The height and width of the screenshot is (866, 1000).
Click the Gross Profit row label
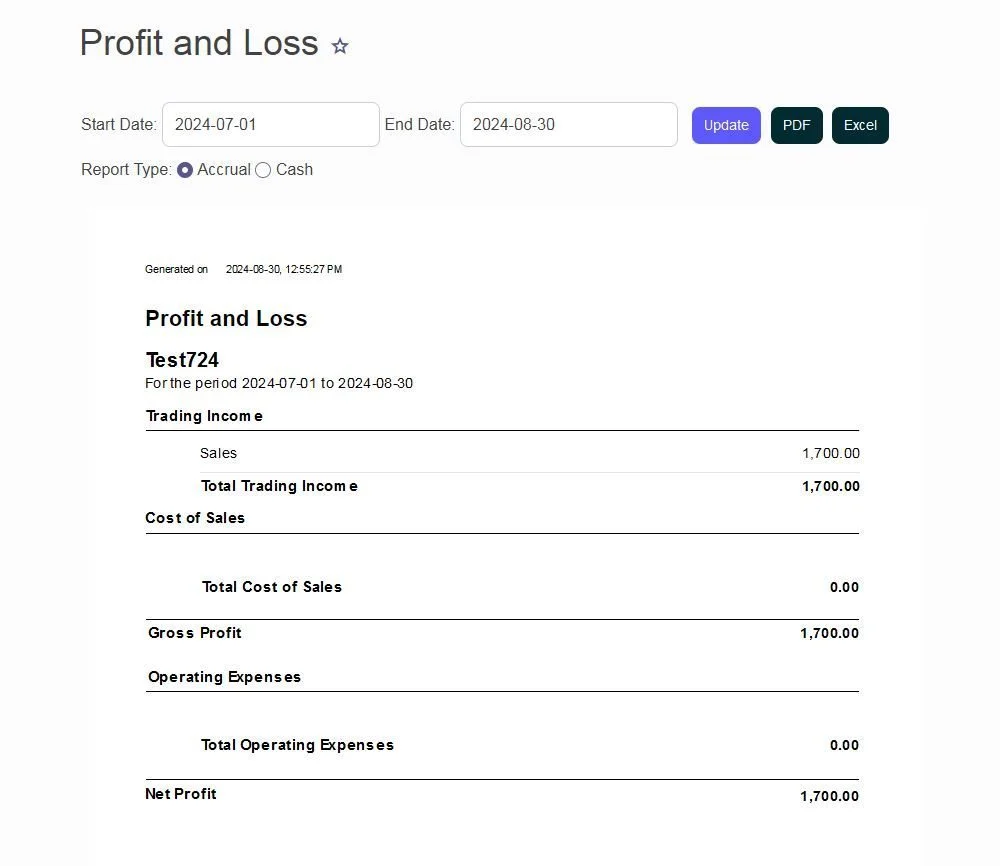click(195, 633)
